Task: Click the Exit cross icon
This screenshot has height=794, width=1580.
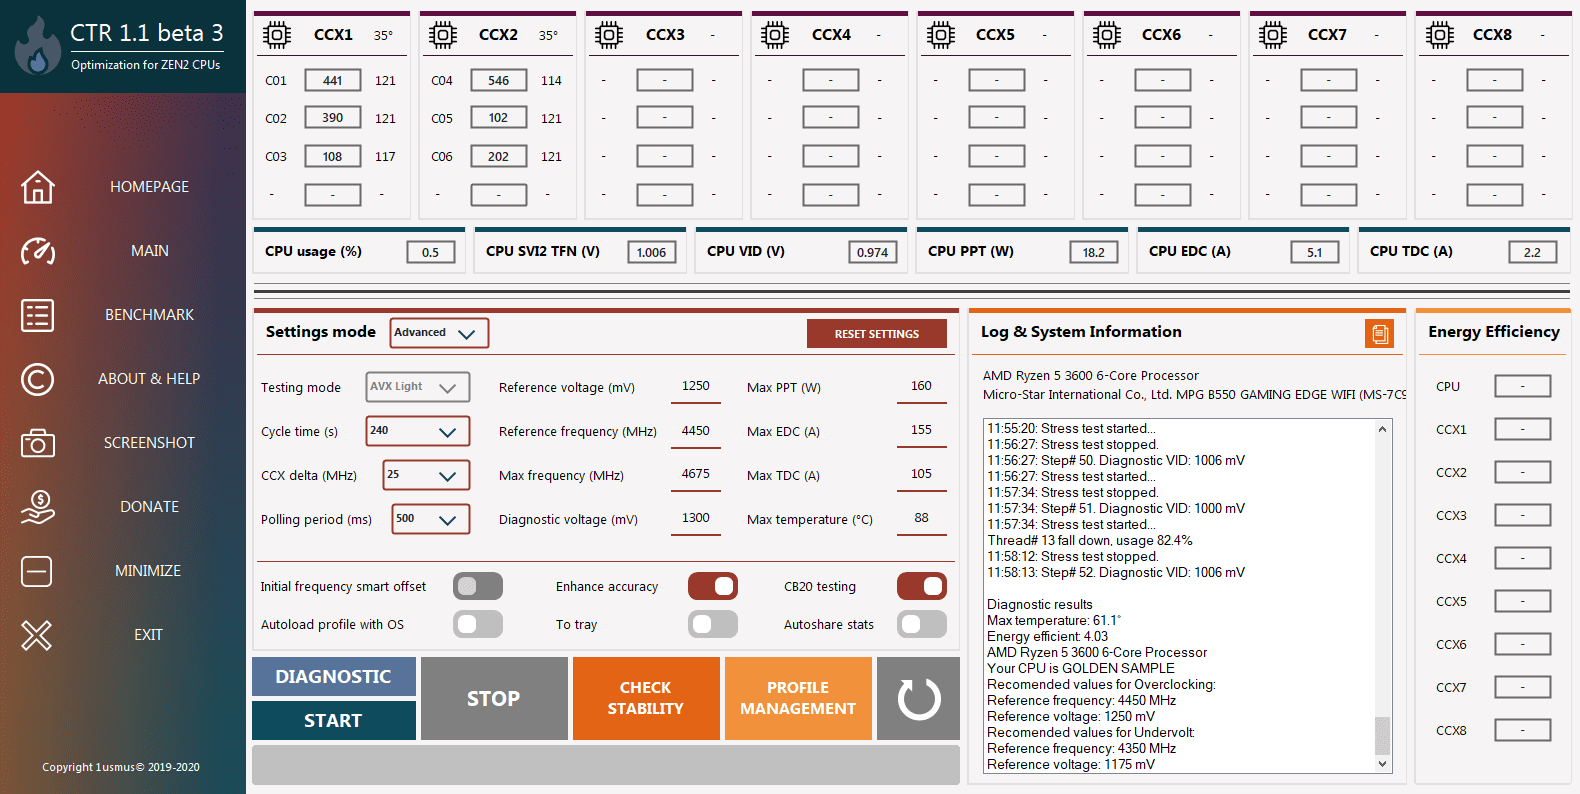Action: [37, 635]
